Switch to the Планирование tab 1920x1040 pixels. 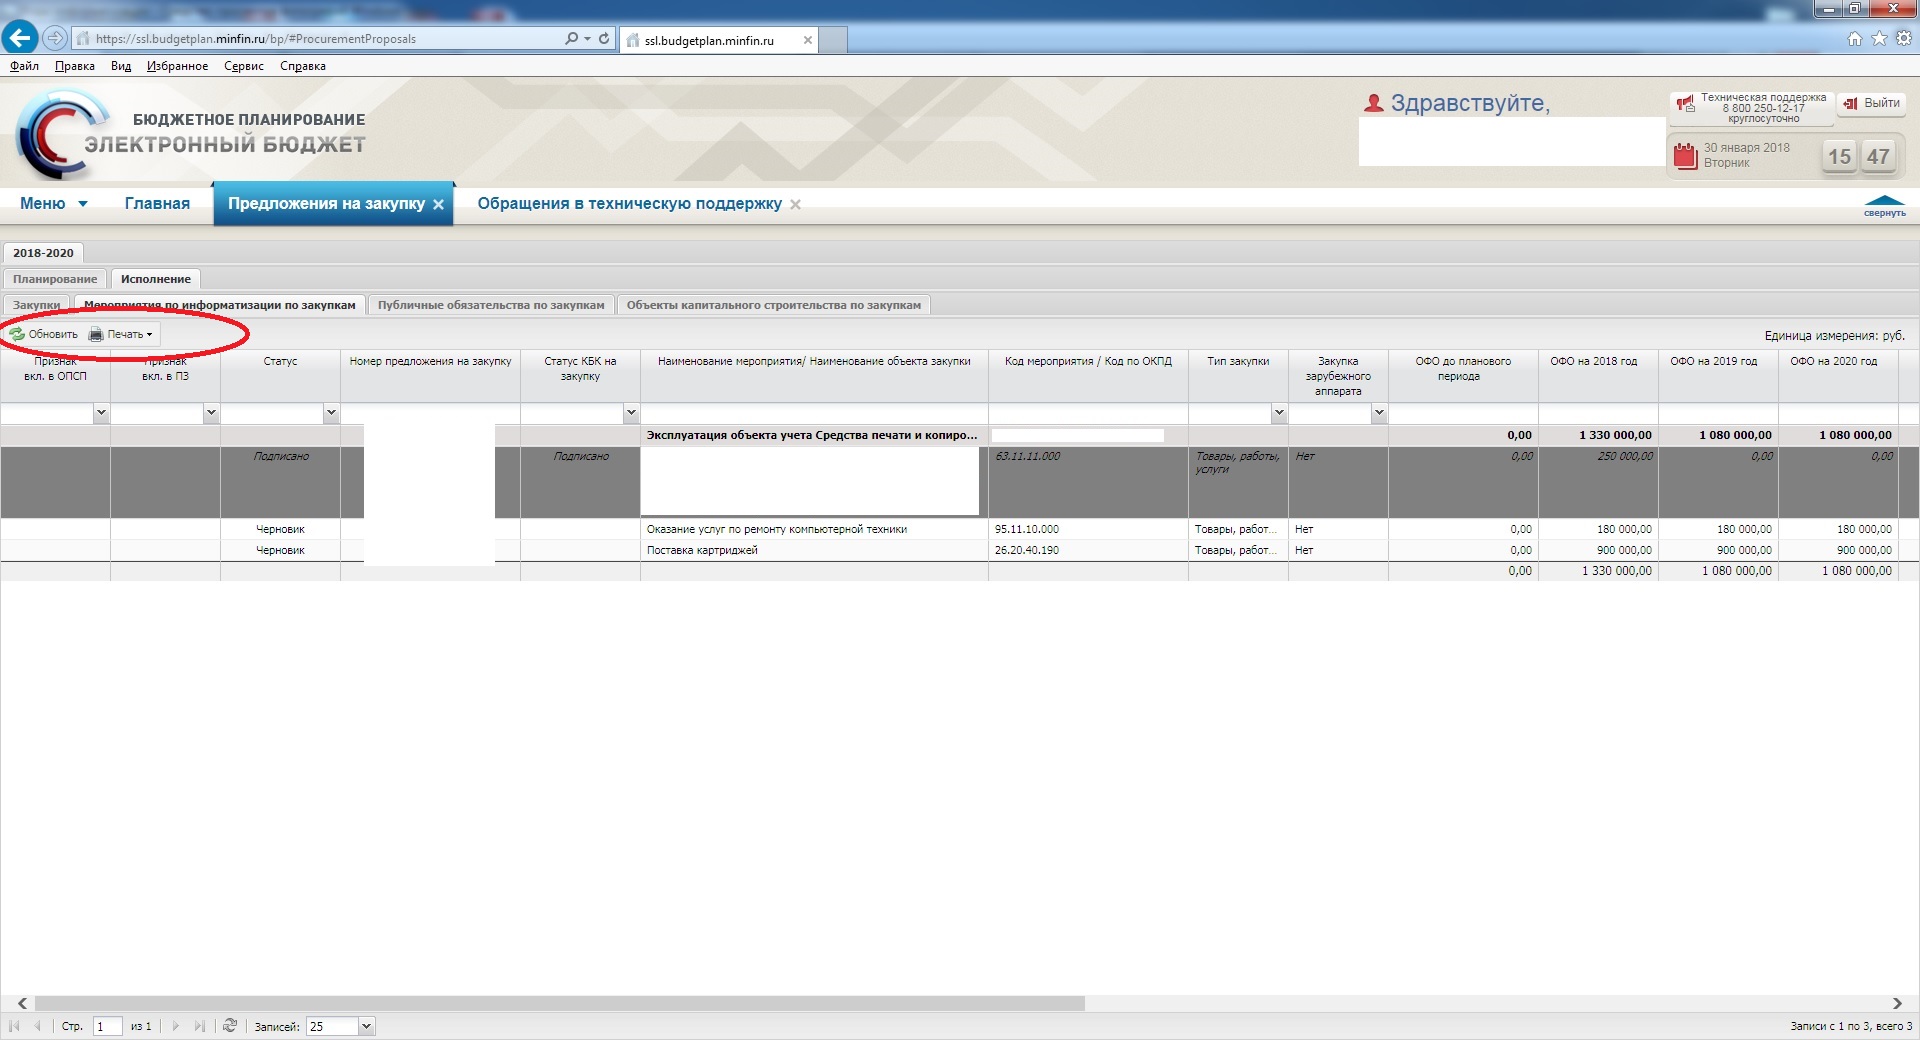55,279
